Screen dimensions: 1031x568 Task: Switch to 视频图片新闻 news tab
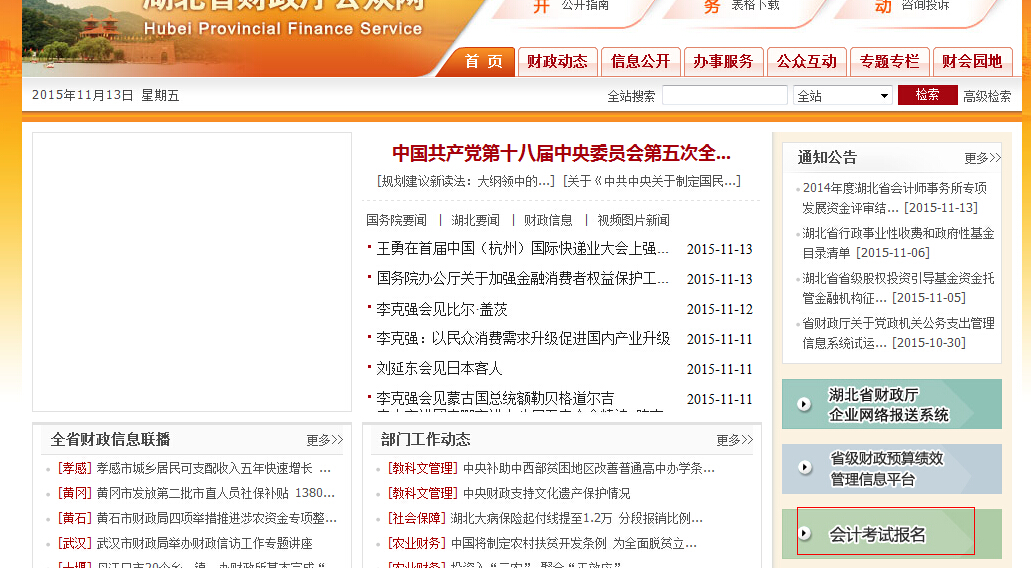point(633,220)
